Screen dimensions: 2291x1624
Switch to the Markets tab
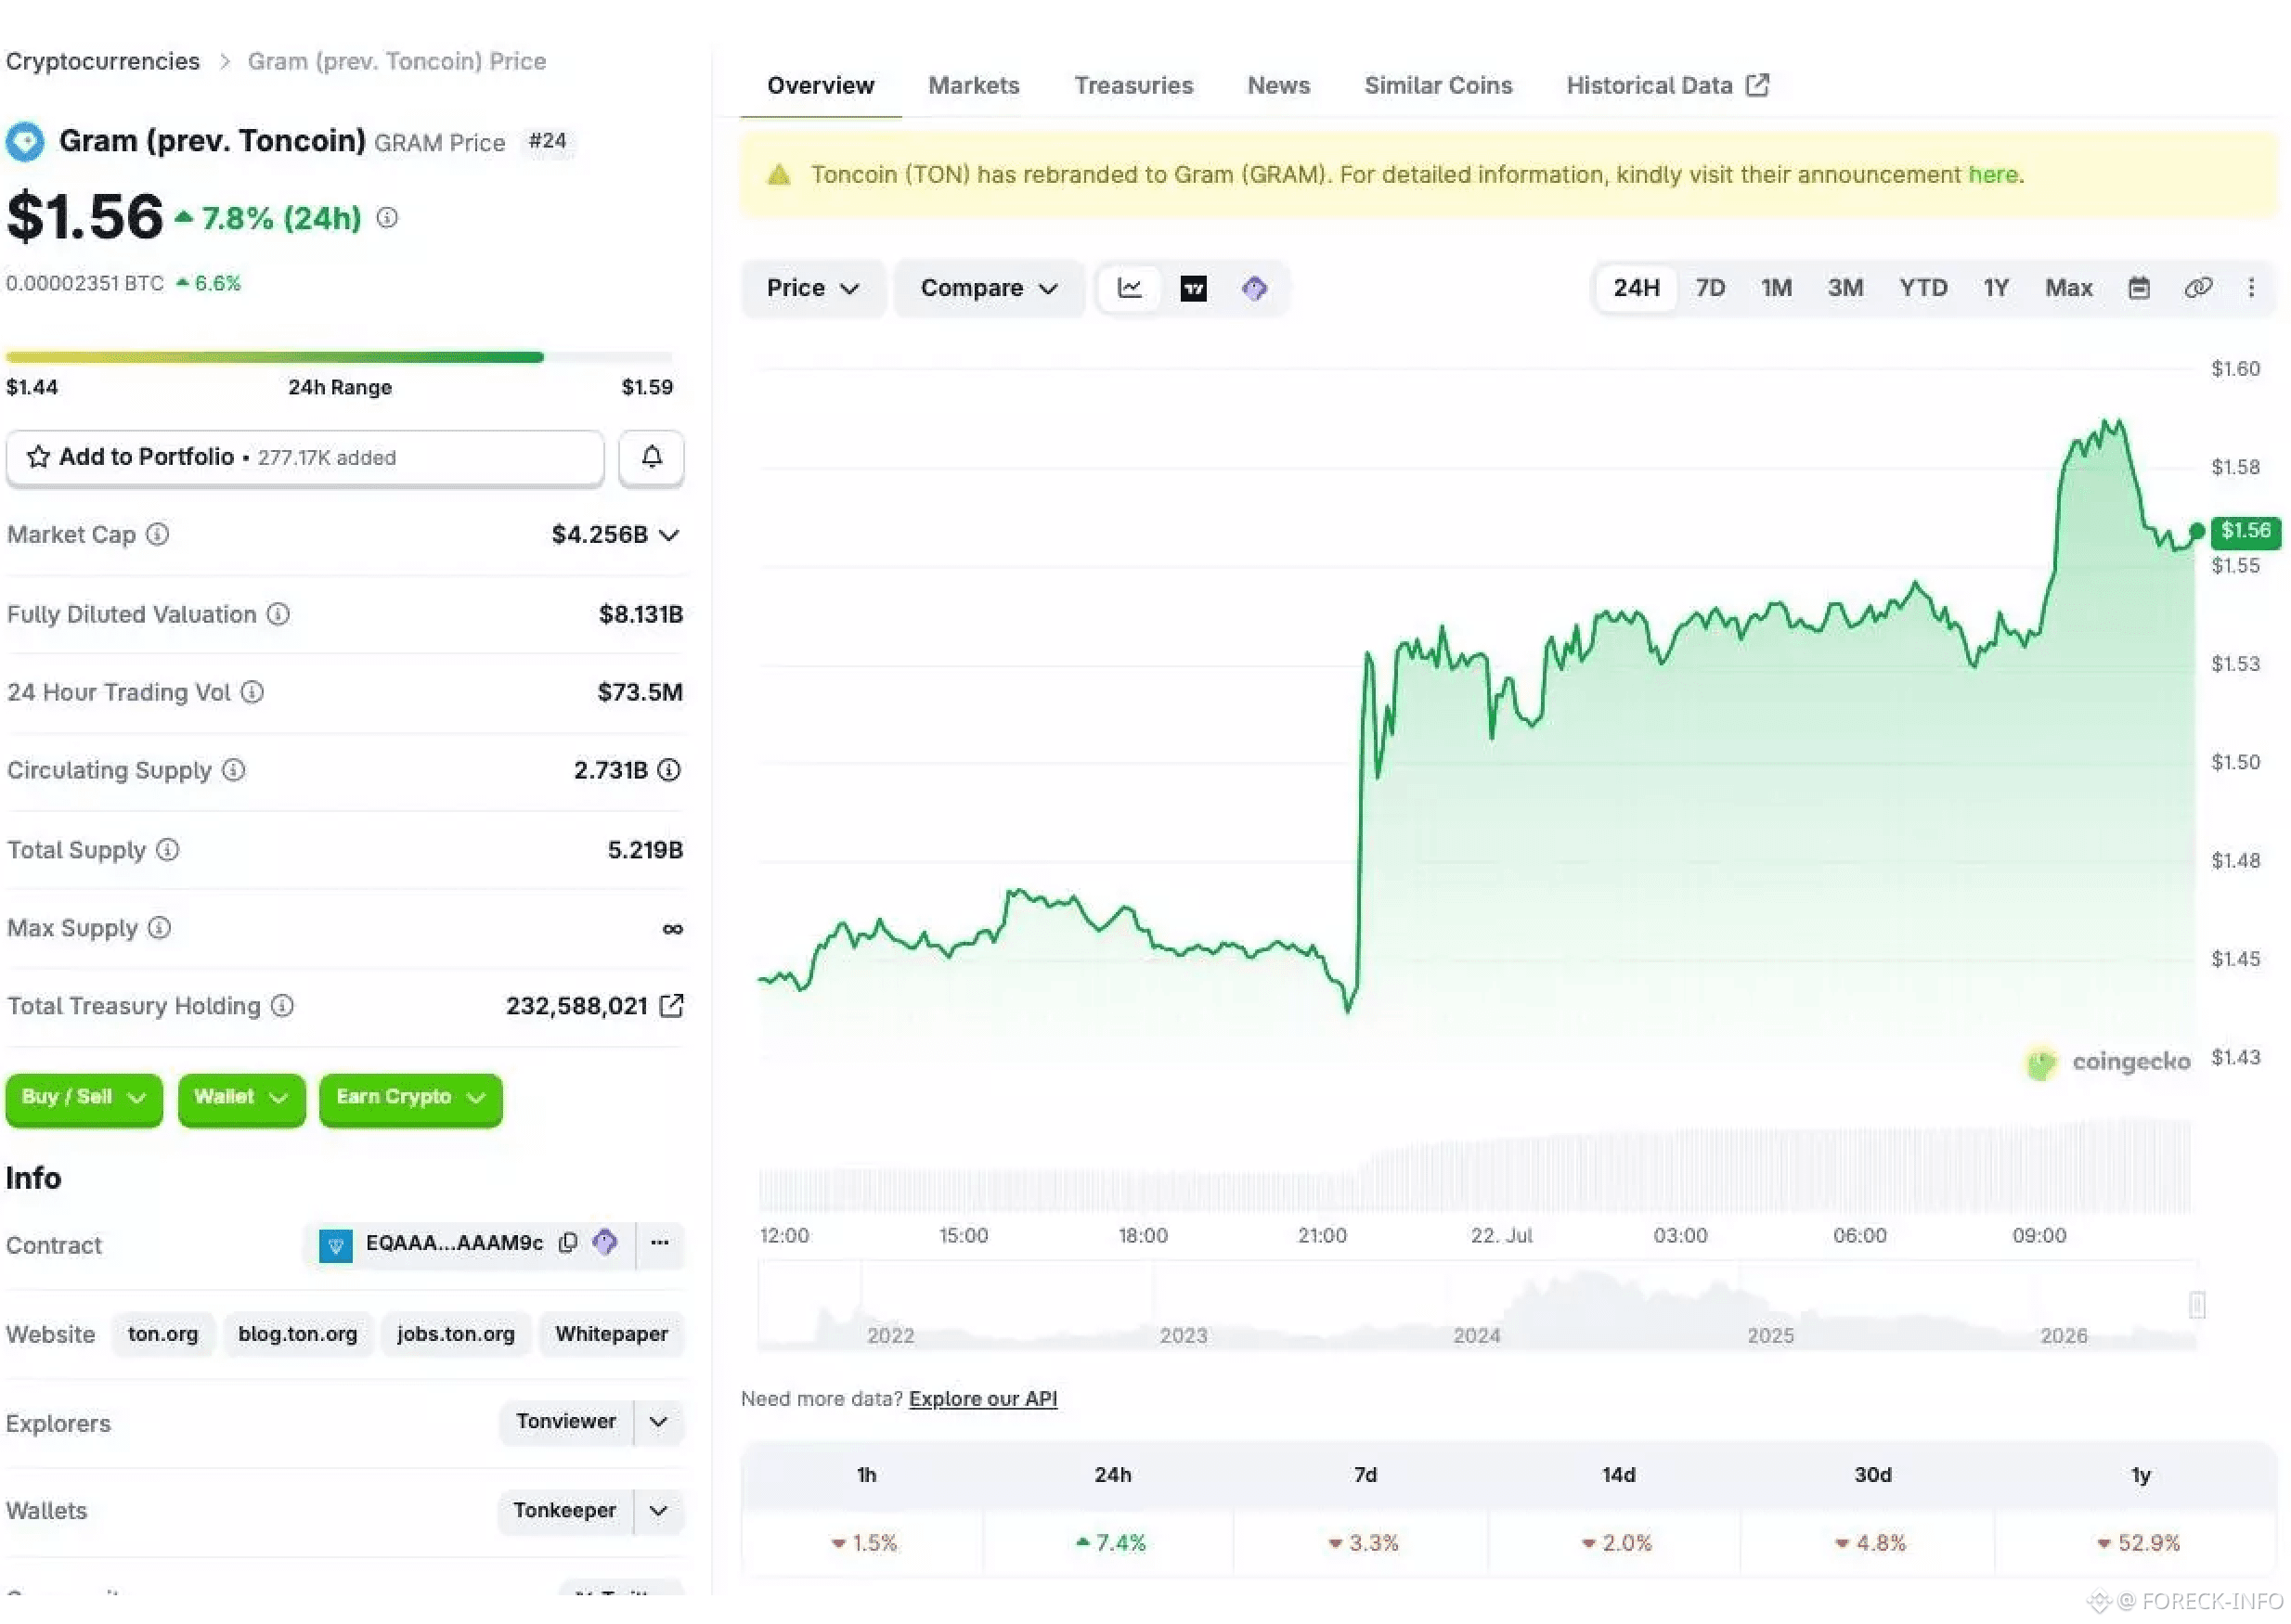[x=973, y=86]
